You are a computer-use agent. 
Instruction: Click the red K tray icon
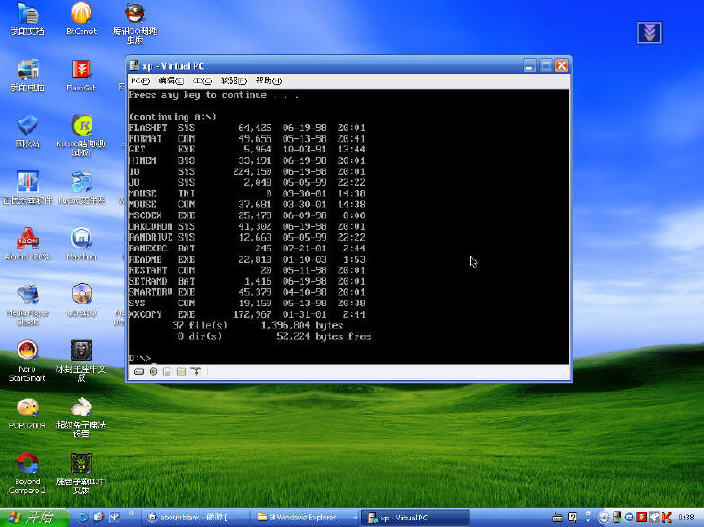(667, 518)
